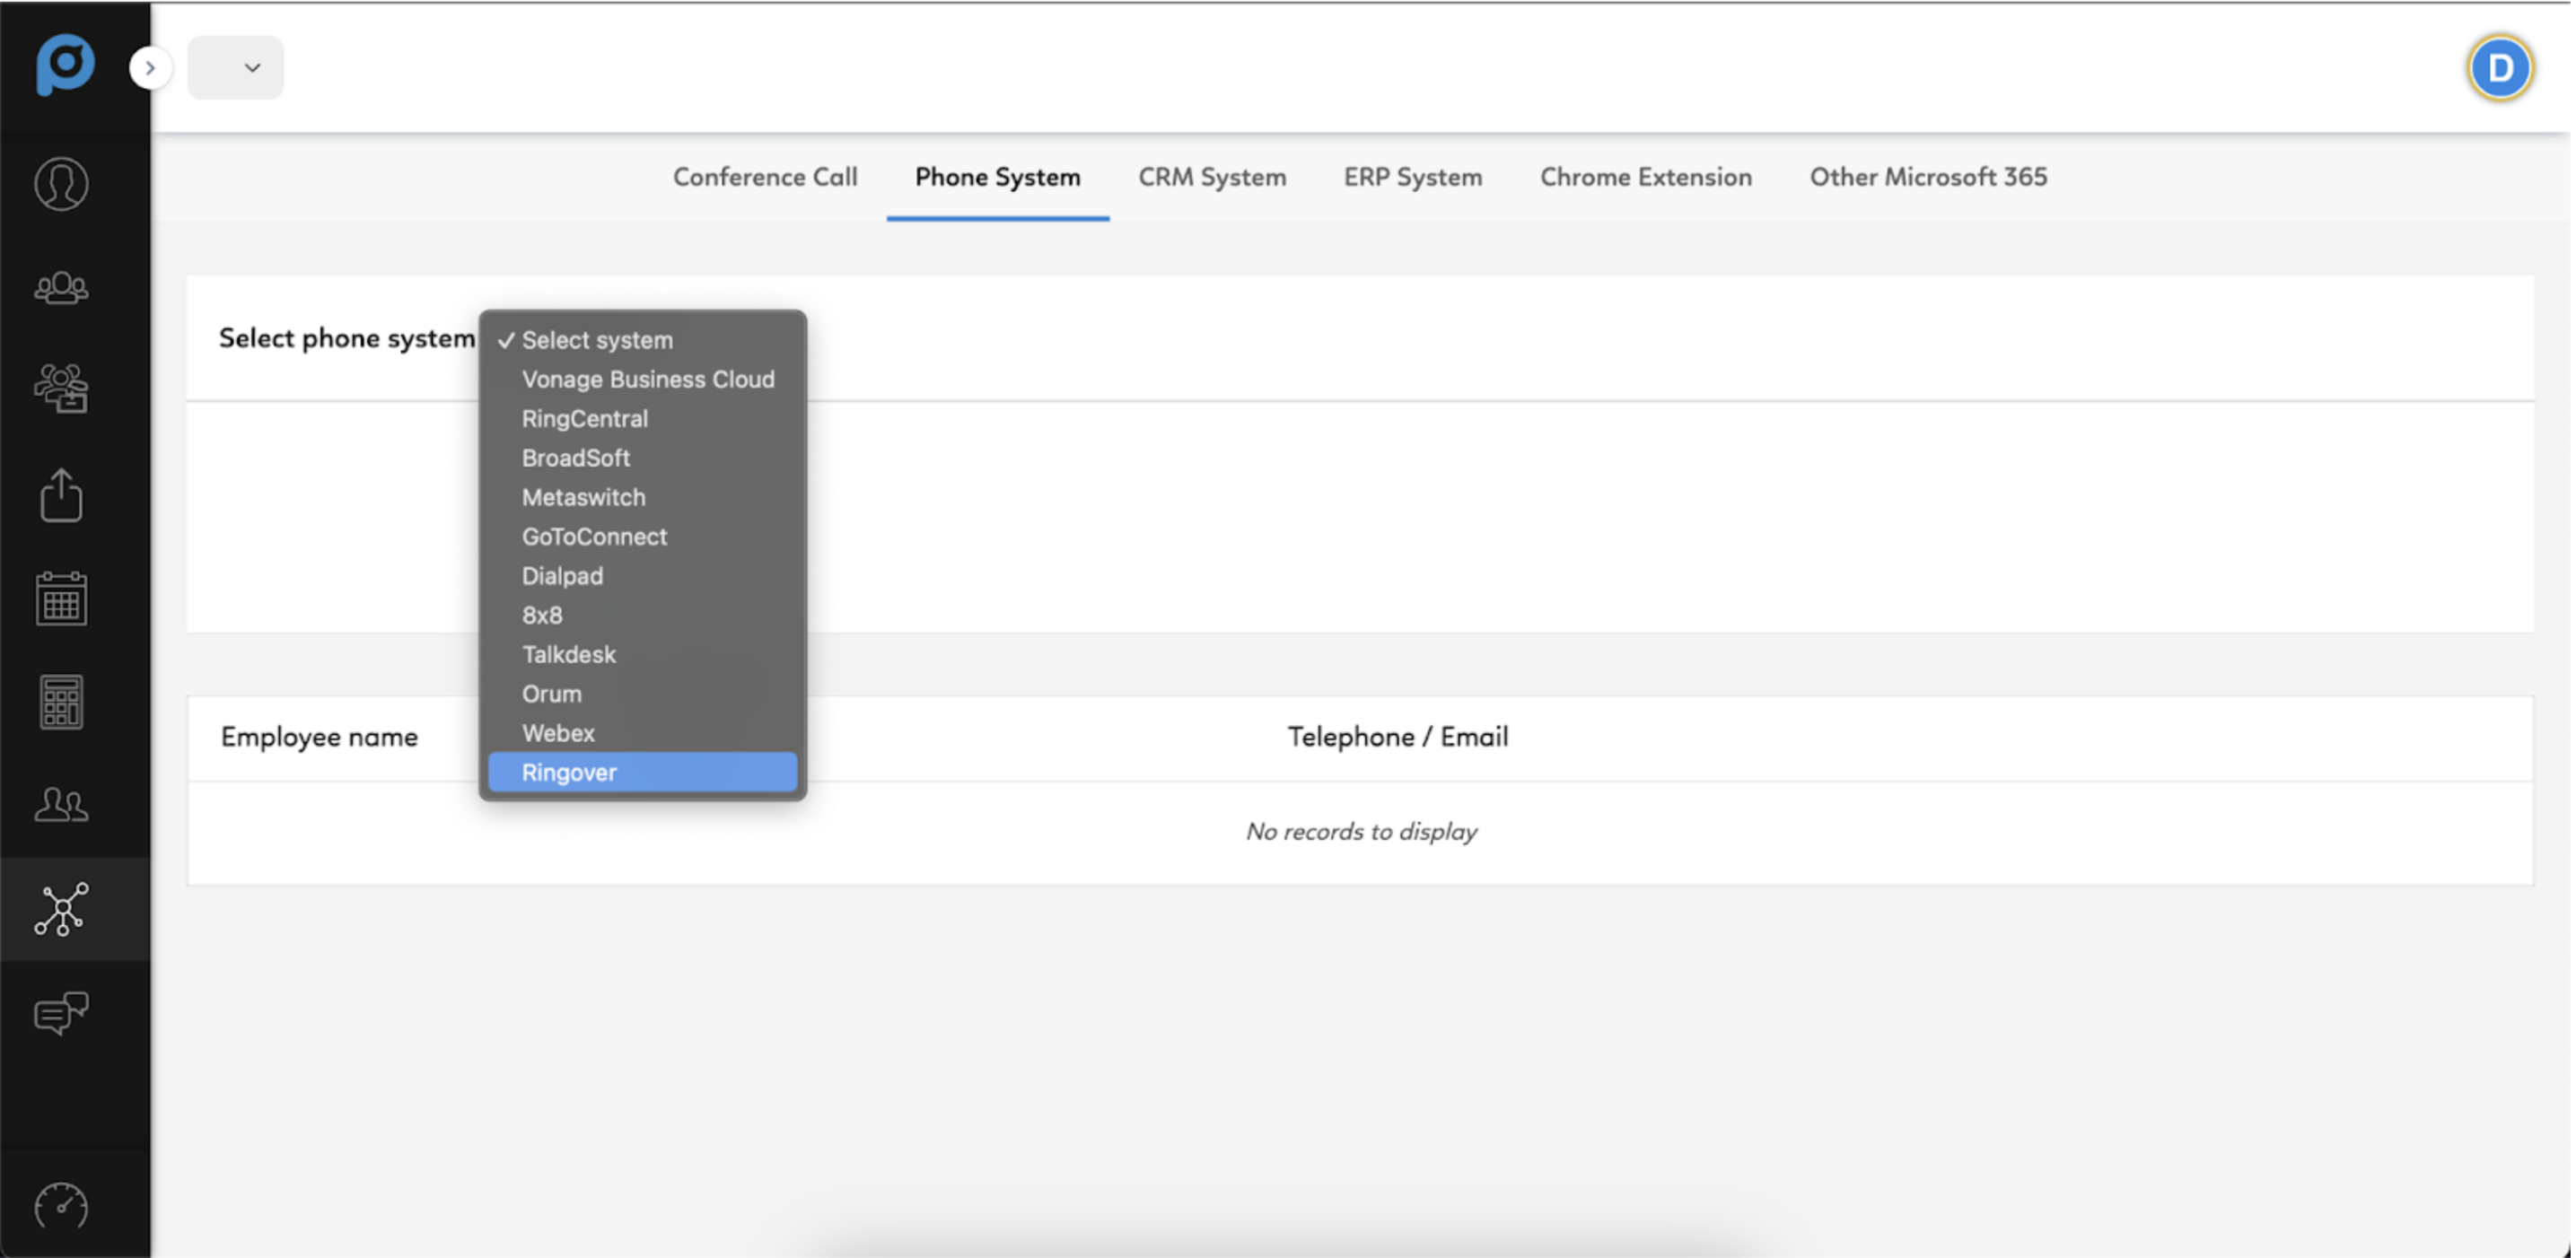Open the integrations network sidebar icon
Image resolution: width=2576 pixels, height=1258 pixels.
click(x=62, y=909)
